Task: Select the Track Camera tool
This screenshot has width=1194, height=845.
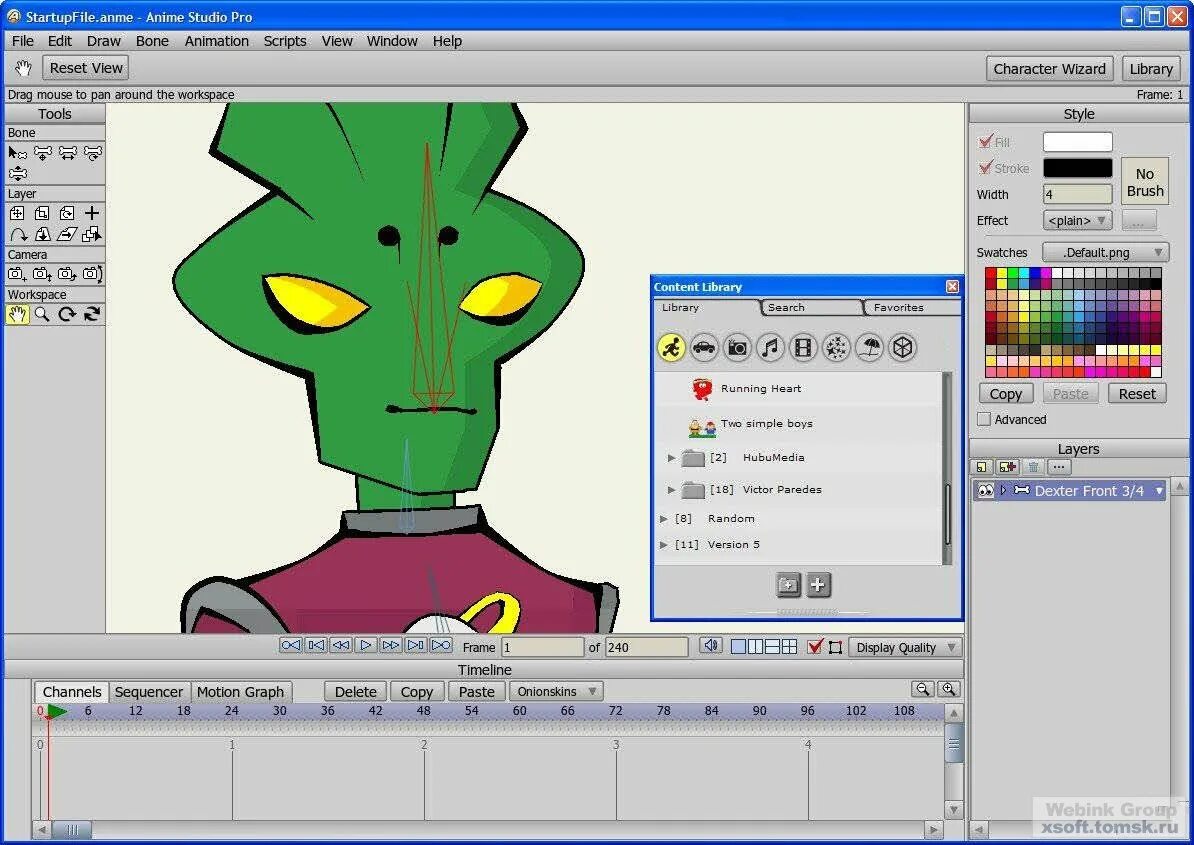Action: pos(17,274)
